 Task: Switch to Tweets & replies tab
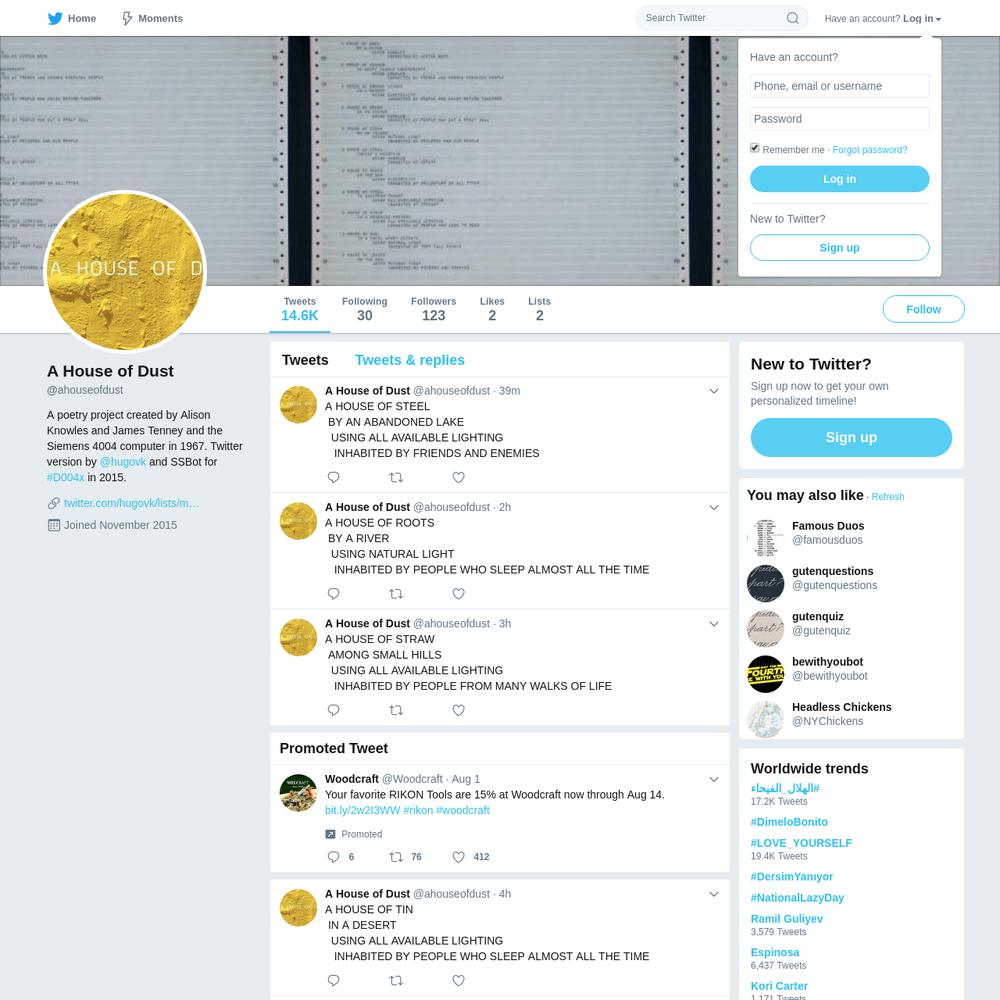tap(409, 360)
